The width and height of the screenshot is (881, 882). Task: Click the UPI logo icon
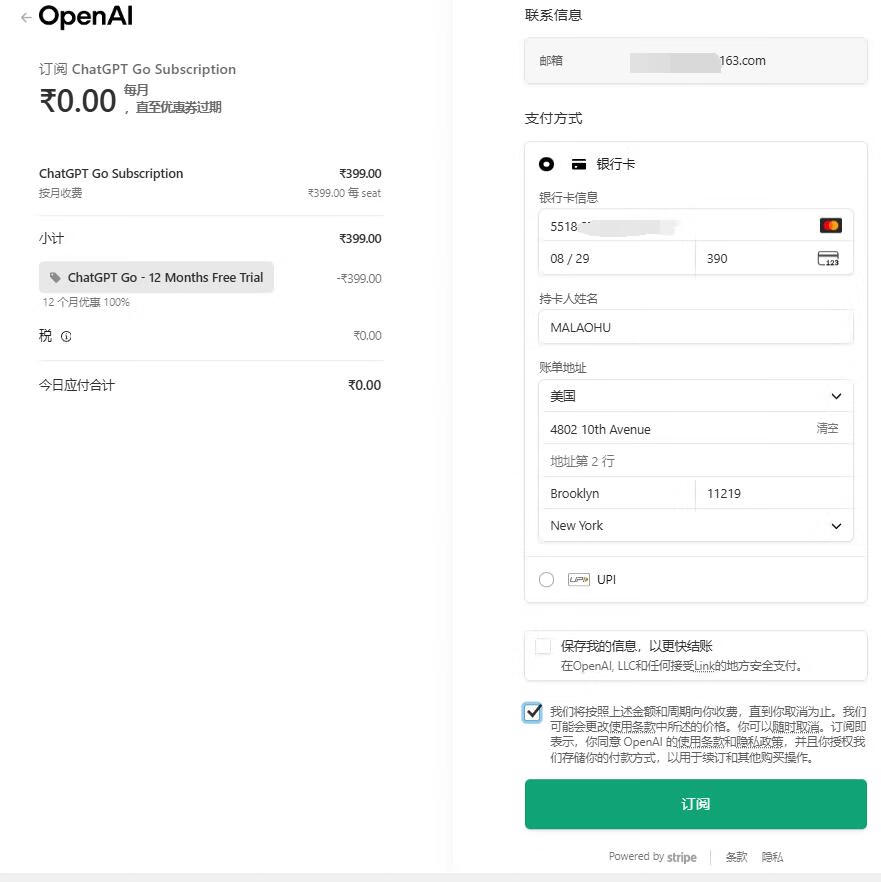[578, 580]
